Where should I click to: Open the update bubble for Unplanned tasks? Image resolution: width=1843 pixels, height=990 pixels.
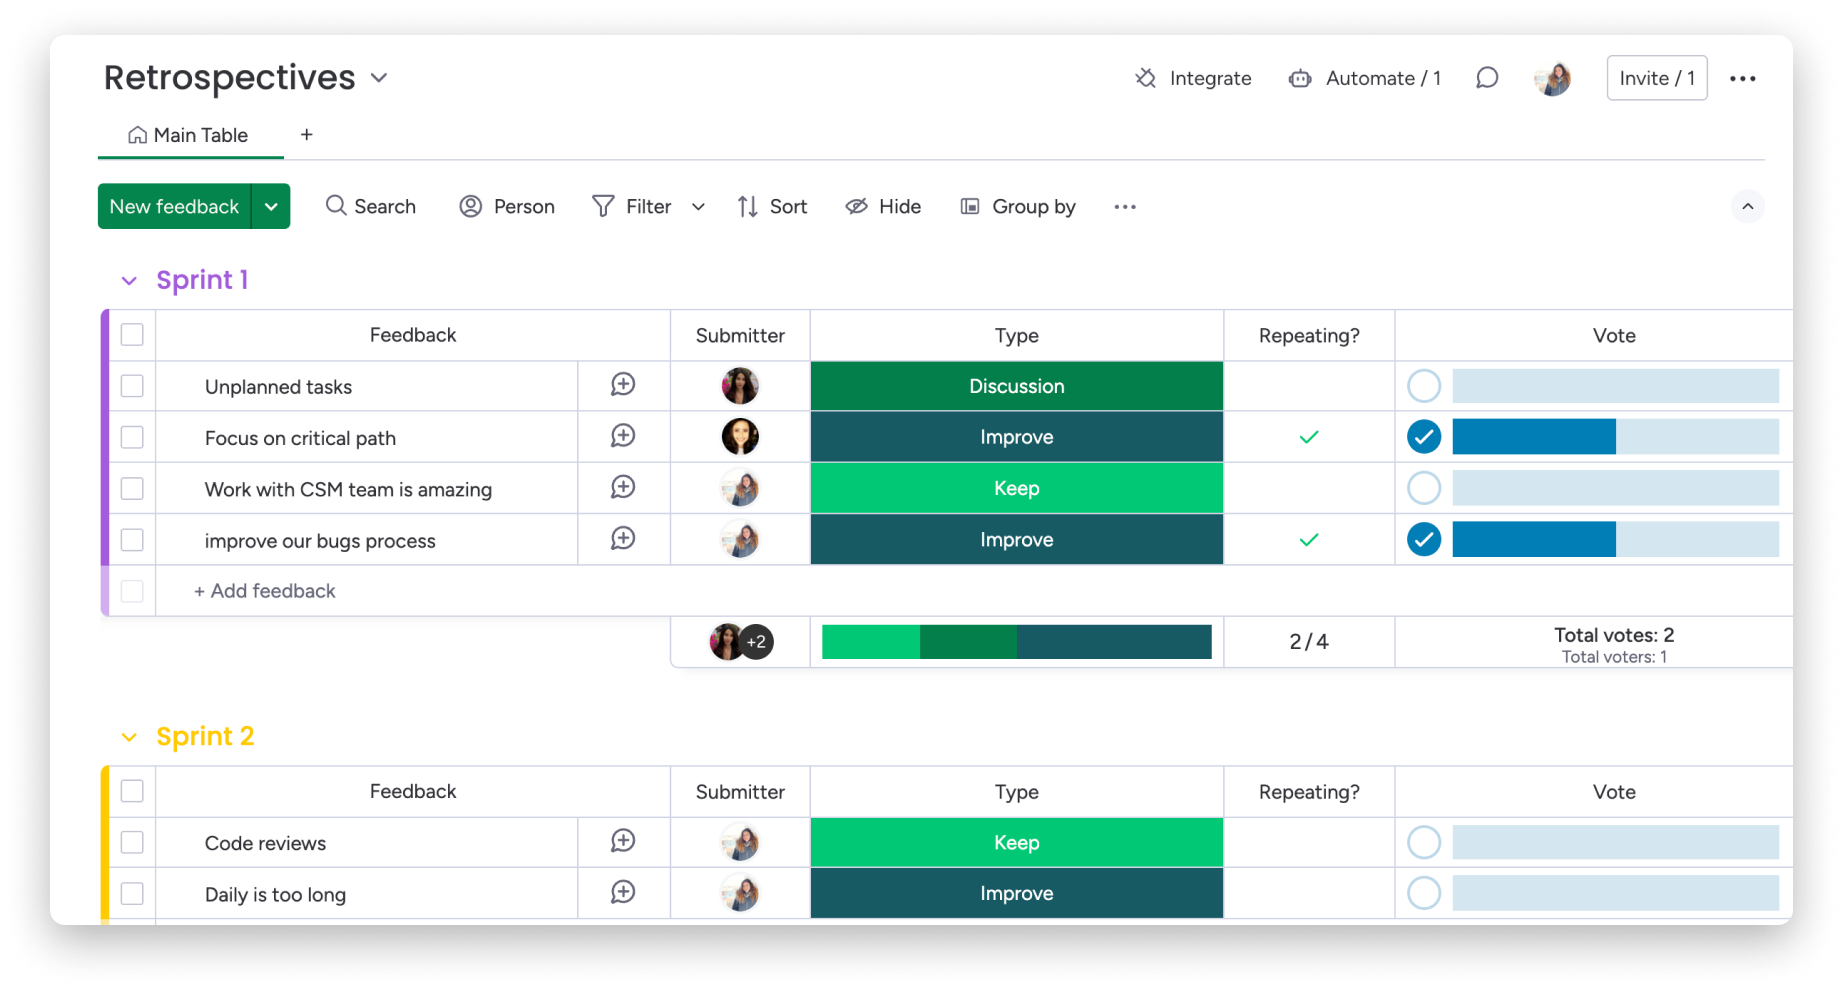tap(623, 385)
